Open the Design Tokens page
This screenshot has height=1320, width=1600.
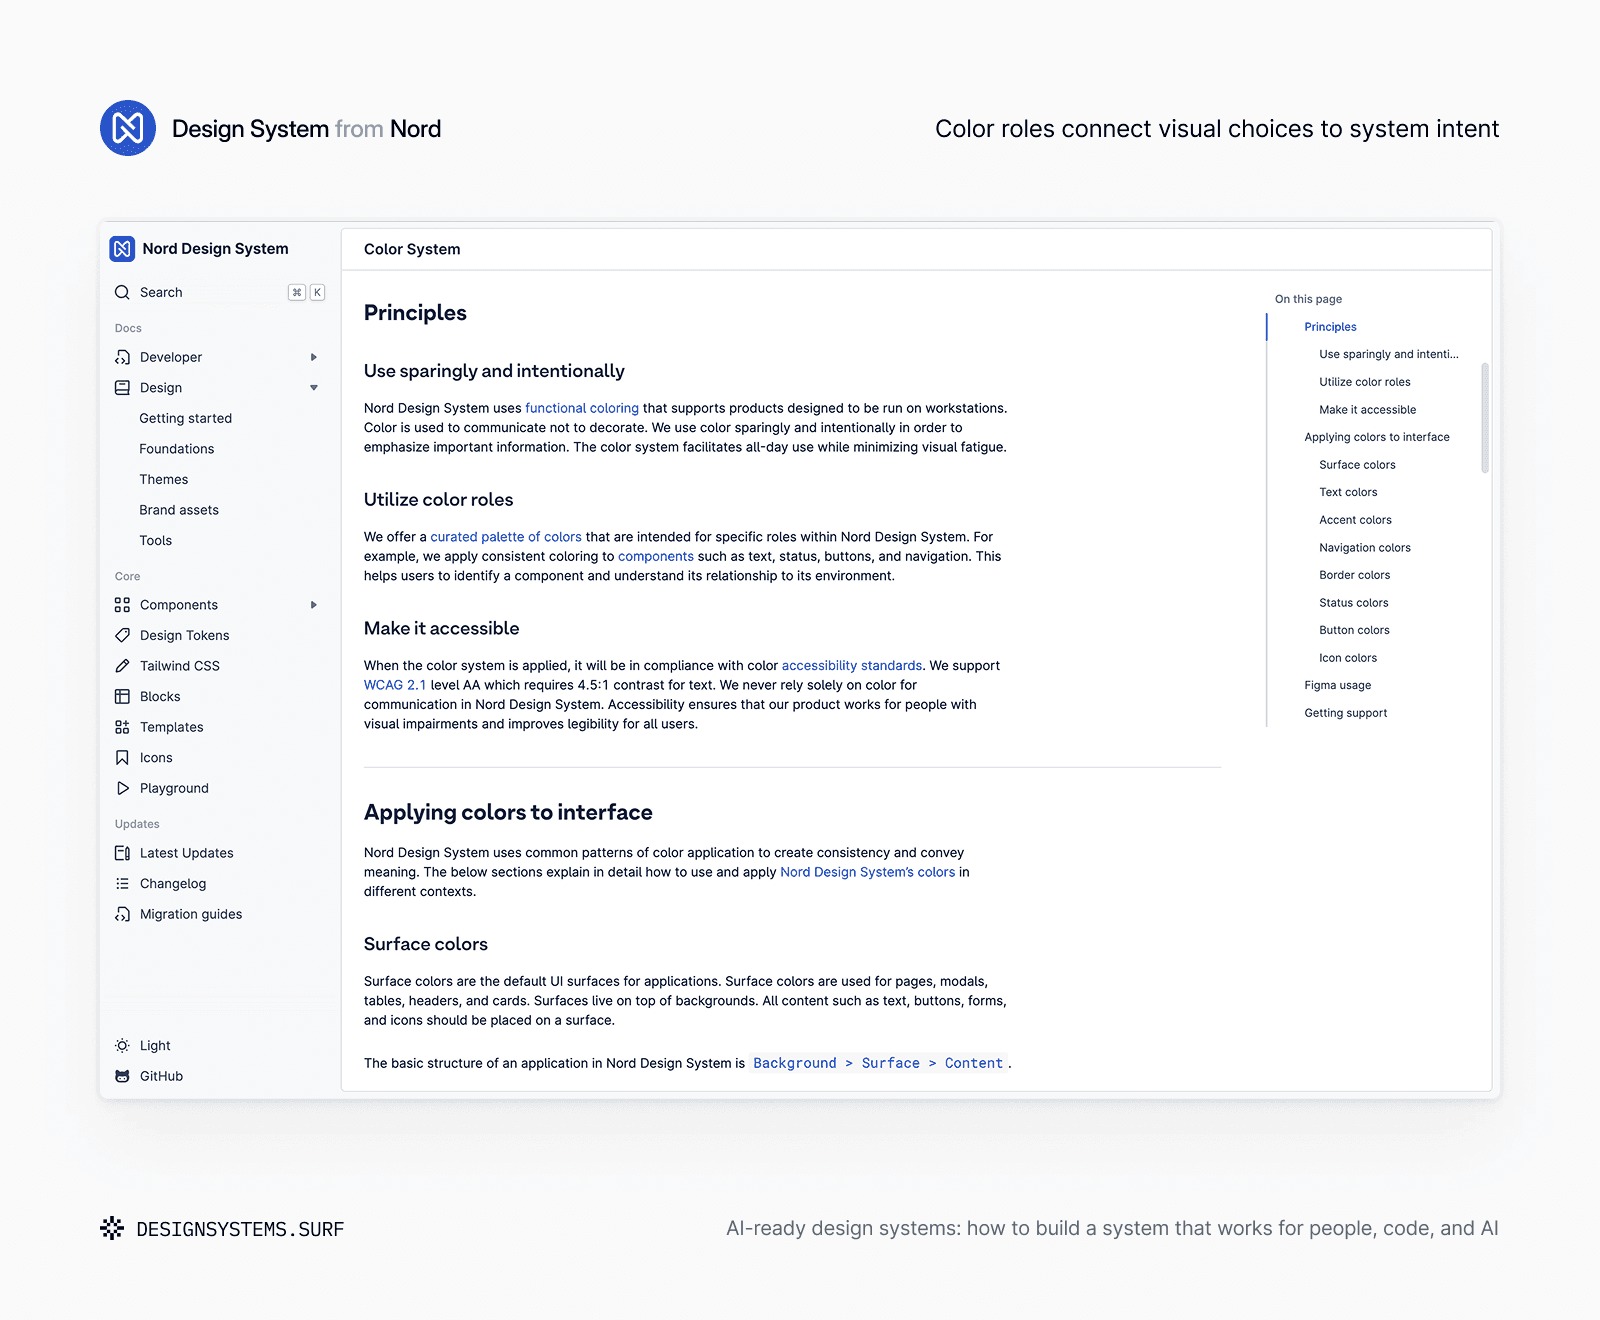(x=185, y=635)
